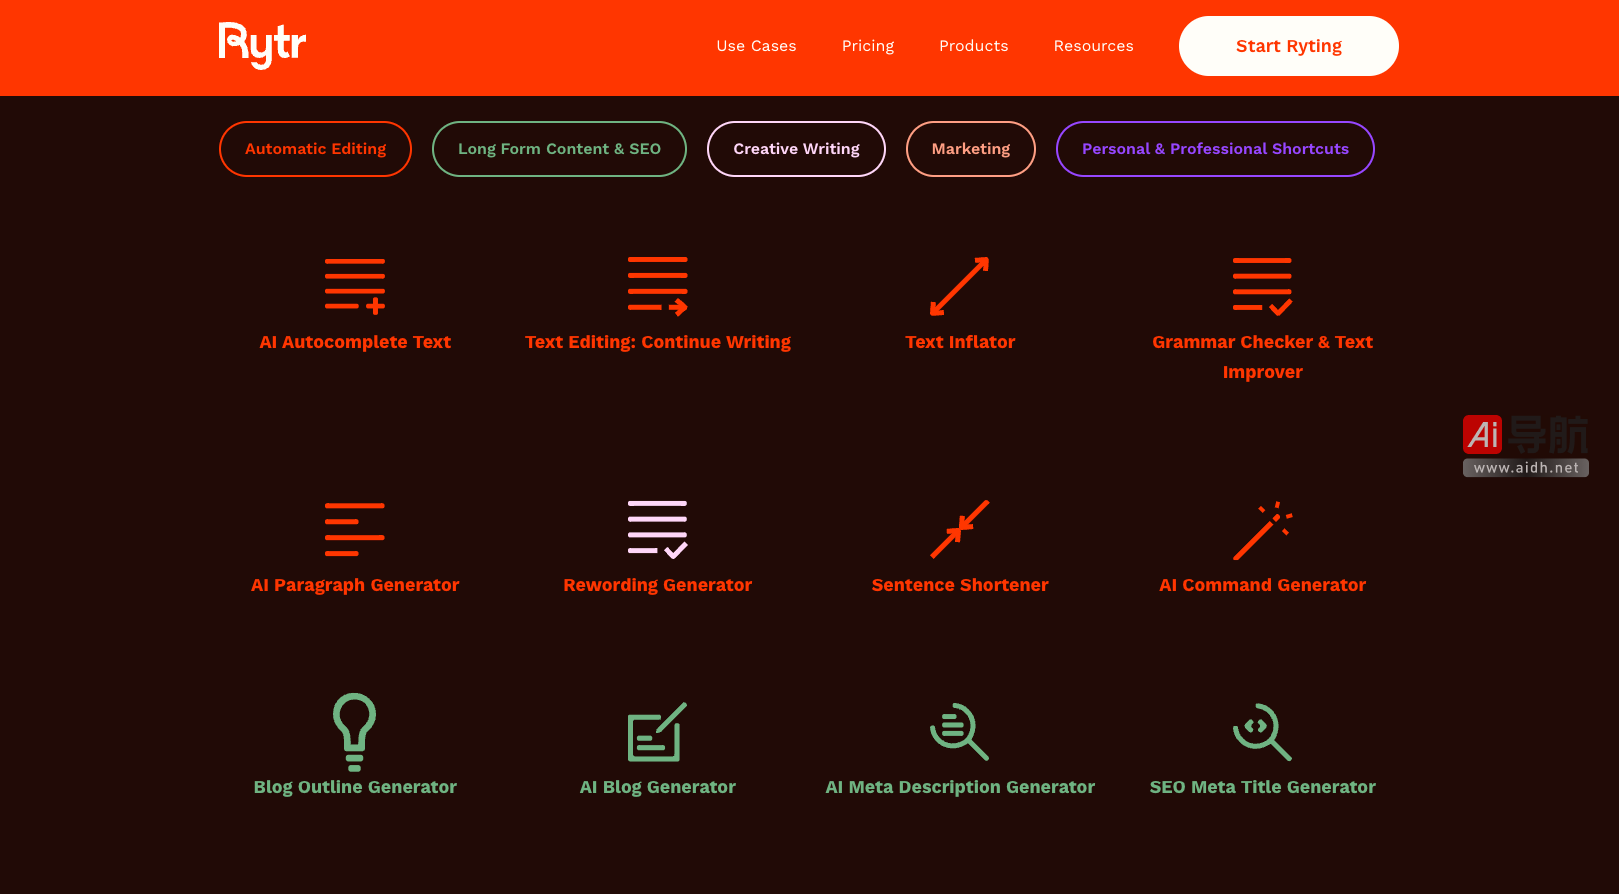Filter by Automatic Editing category
This screenshot has height=894, width=1619.
pyautogui.click(x=315, y=149)
